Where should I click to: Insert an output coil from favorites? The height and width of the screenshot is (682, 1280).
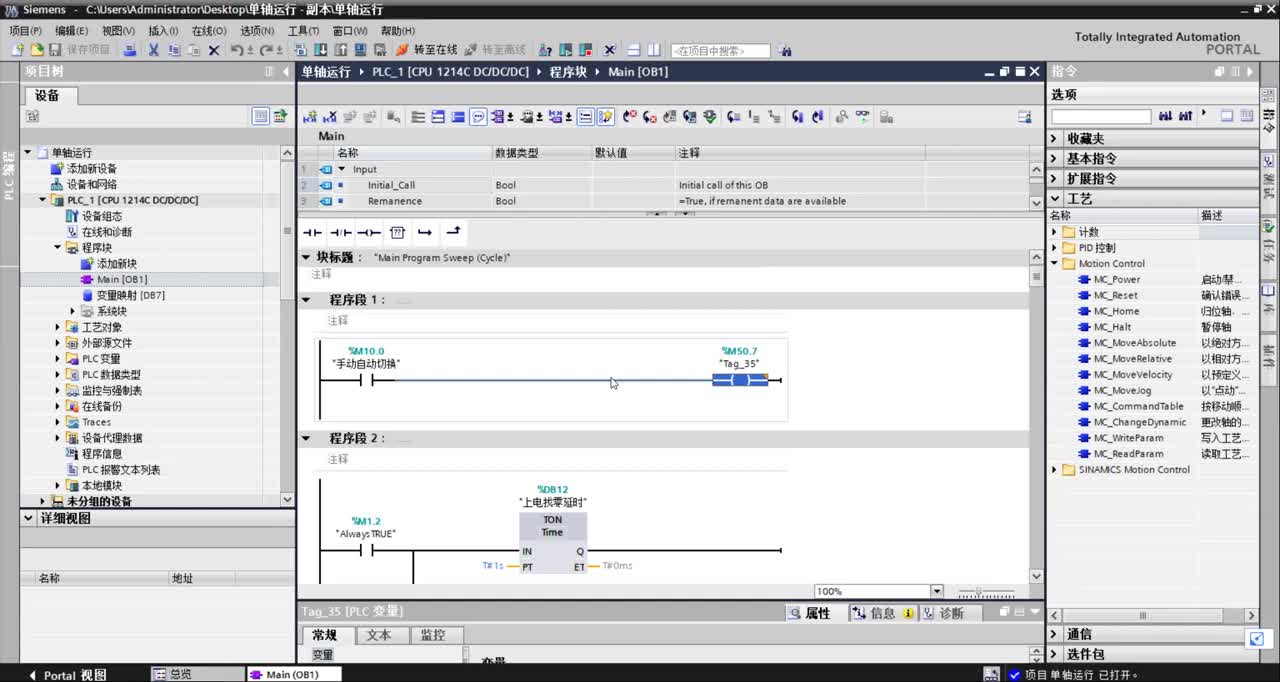(x=369, y=232)
